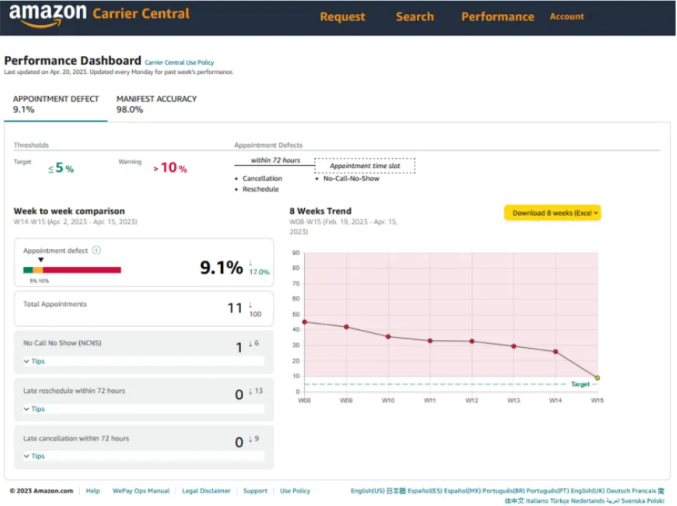Open the Support footer link
Viewport: 677px width, 506px height.
point(255,491)
